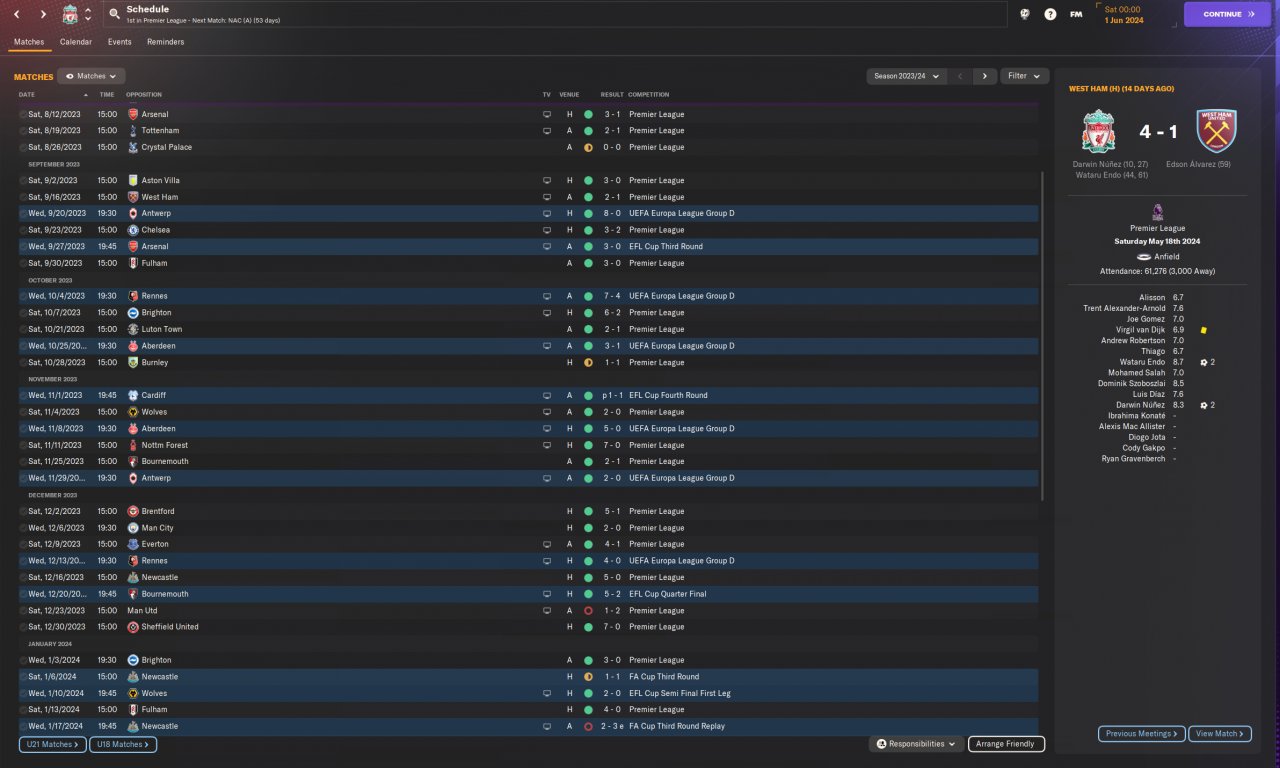Click the up-down arrows beside the club badge
Screen dimensions: 1280x768
[x=88, y=15]
